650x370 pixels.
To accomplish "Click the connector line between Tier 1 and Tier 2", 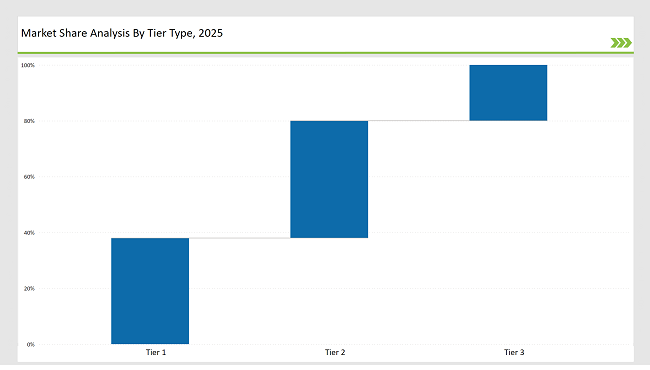I will point(240,238).
